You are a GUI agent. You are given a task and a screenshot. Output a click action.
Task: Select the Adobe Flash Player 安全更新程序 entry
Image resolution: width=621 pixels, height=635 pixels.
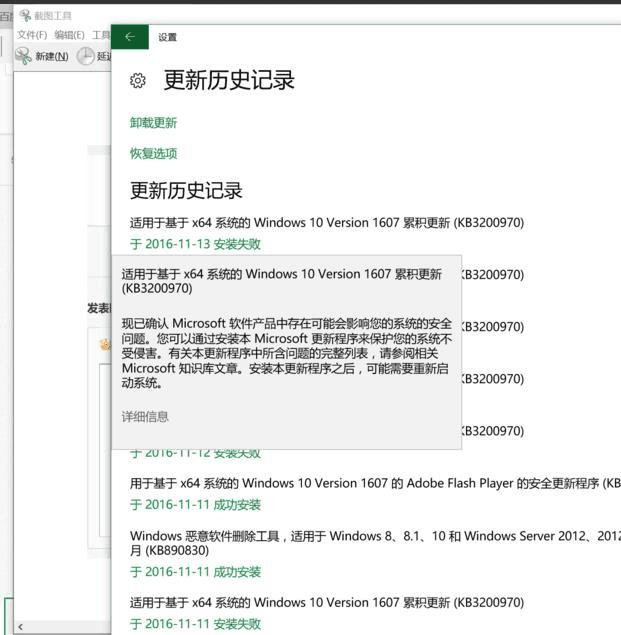(x=375, y=483)
